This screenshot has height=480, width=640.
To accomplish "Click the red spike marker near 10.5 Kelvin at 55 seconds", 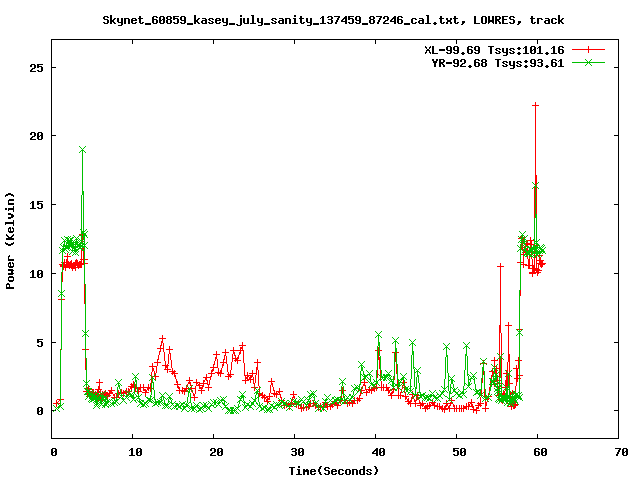I will [500, 266].
